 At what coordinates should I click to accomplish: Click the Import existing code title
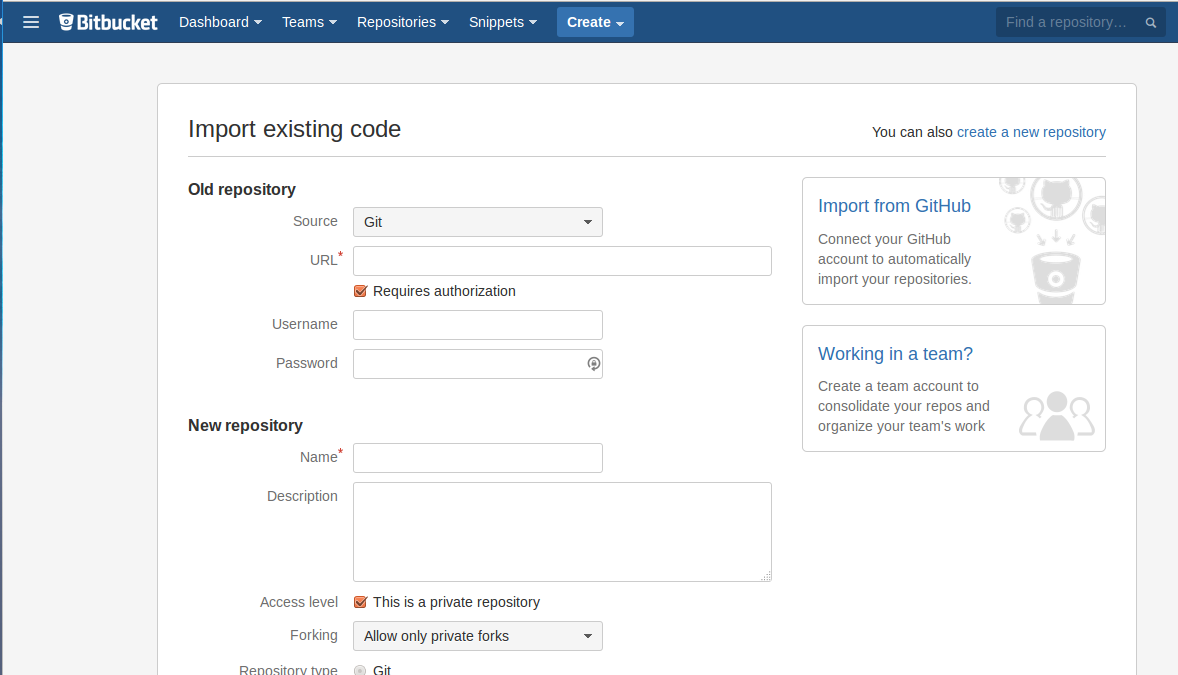(294, 129)
